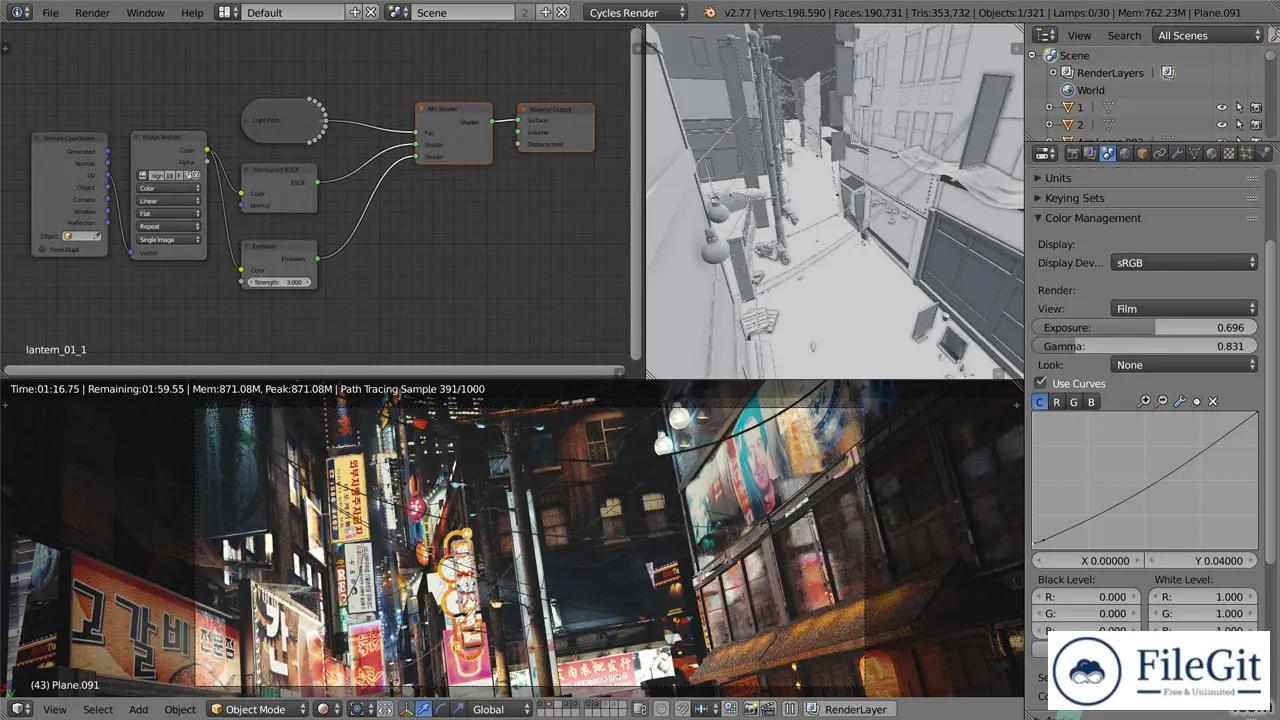
Task: Open the Render menu
Action: [x=92, y=13]
